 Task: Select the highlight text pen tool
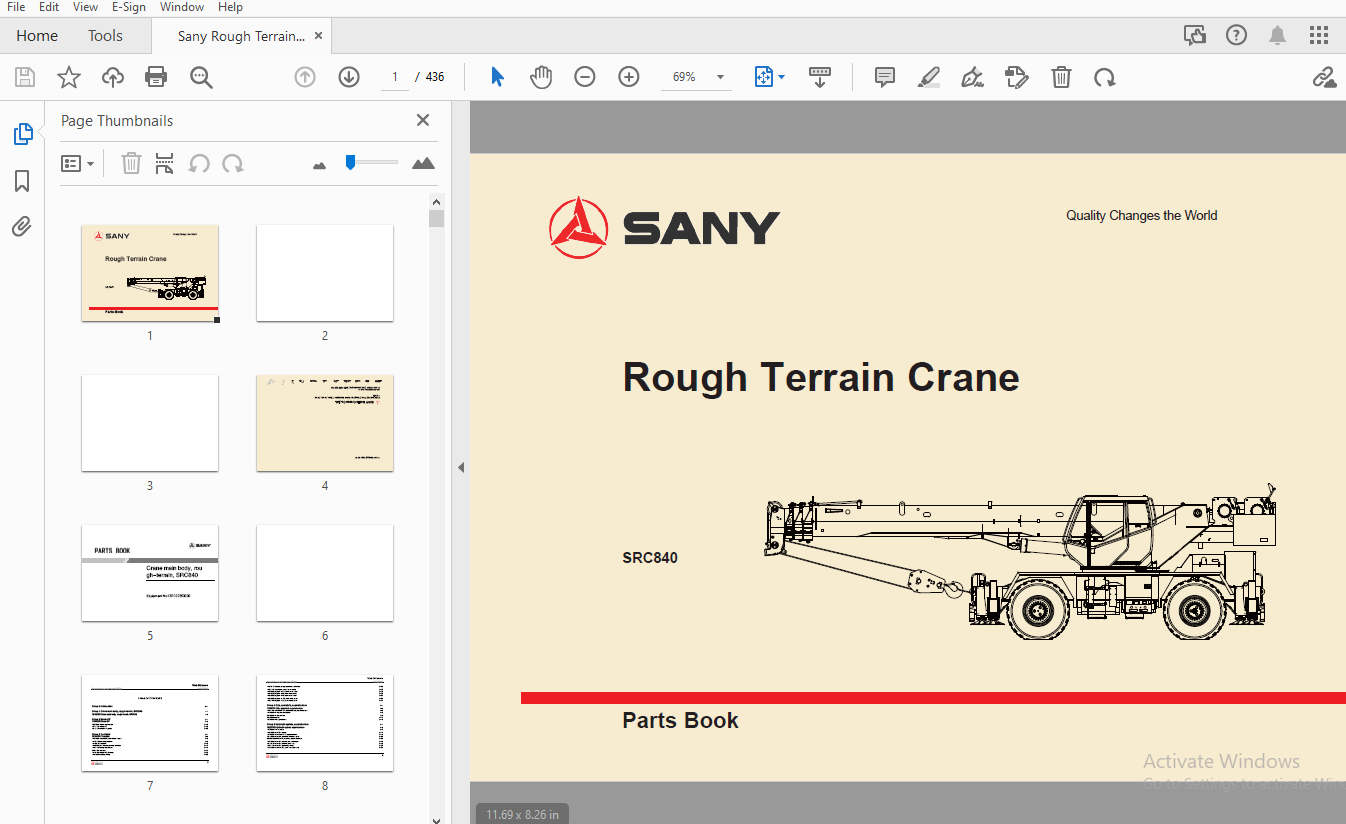click(x=929, y=77)
